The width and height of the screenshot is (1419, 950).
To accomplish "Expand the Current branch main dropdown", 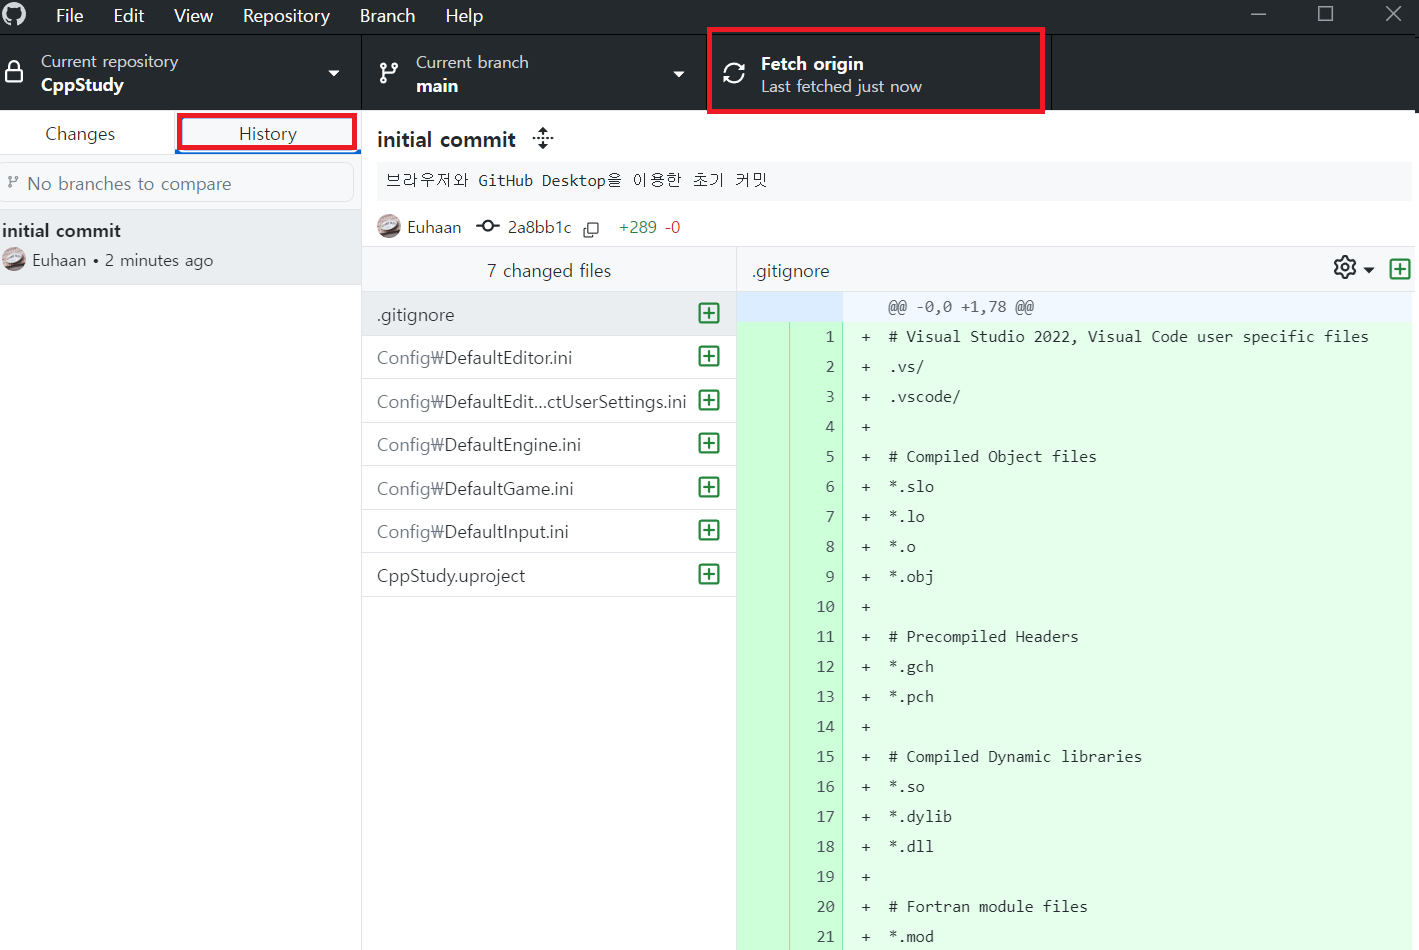I will pyautogui.click(x=534, y=73).
